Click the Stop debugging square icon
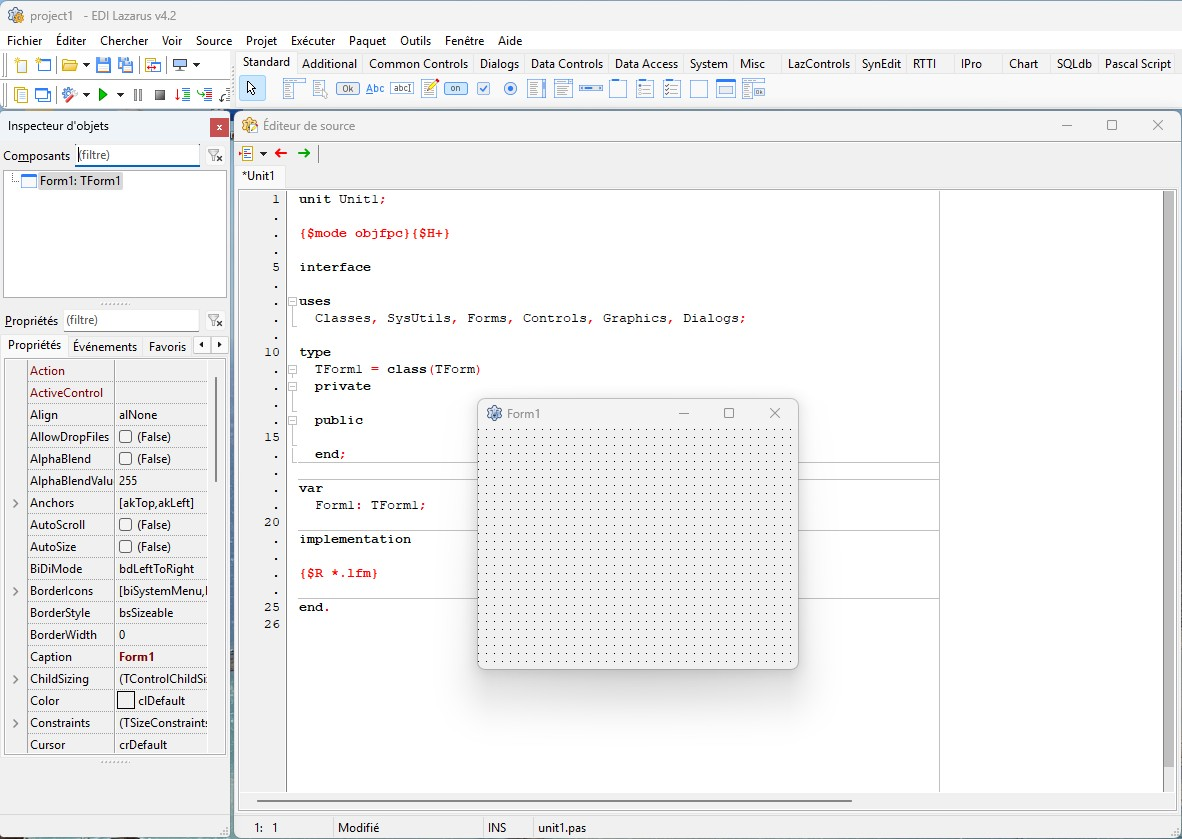Screen dimensions: 1182x839 (159, 95)
